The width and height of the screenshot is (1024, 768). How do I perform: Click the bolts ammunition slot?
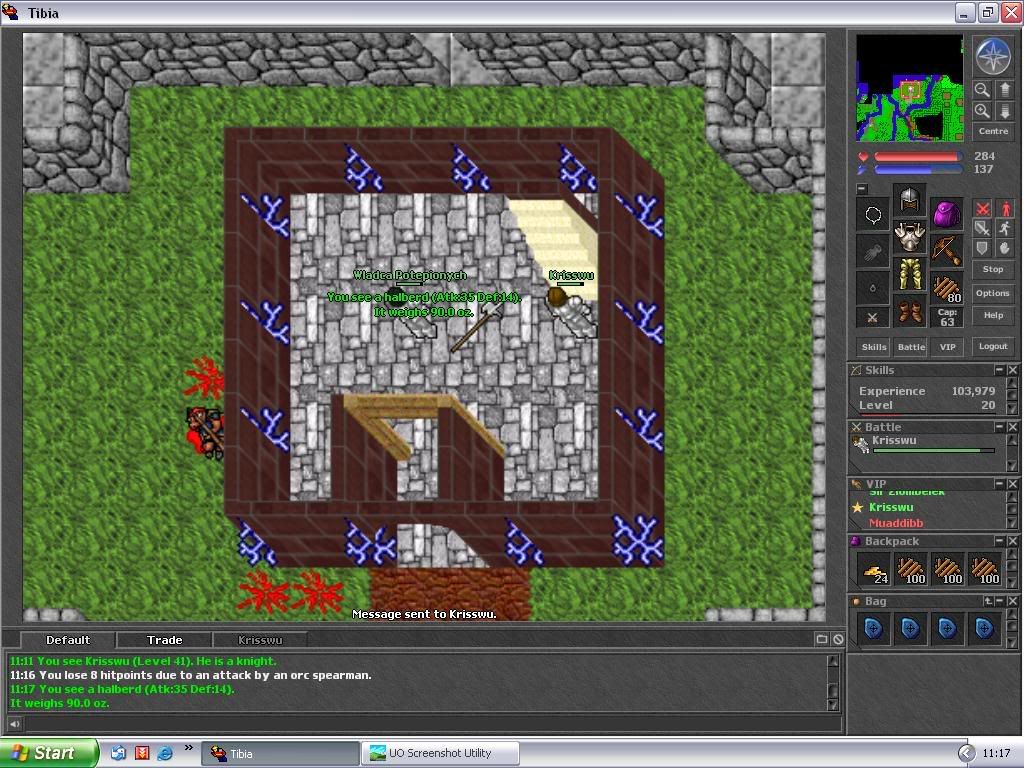point(946,287)
